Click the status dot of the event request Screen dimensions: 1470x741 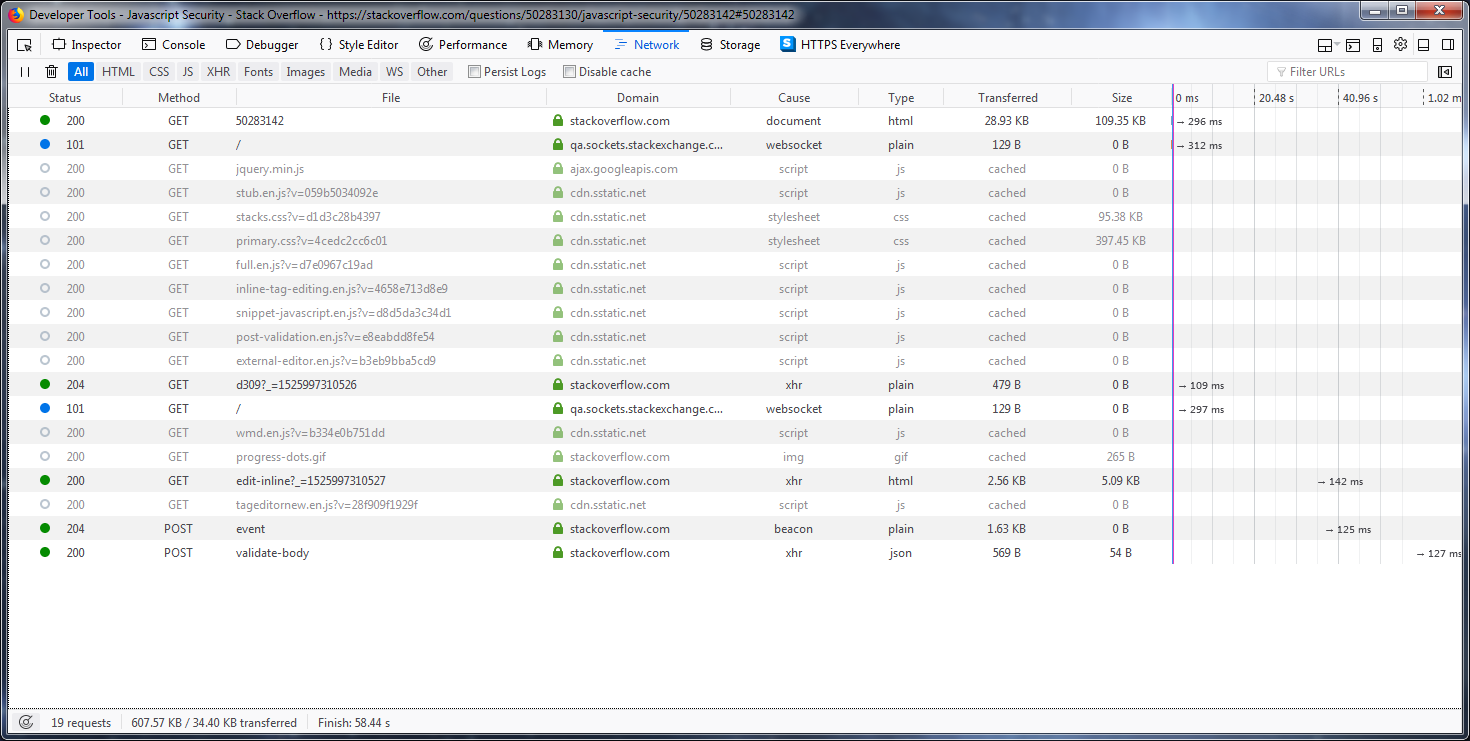(x=45, y=529)
